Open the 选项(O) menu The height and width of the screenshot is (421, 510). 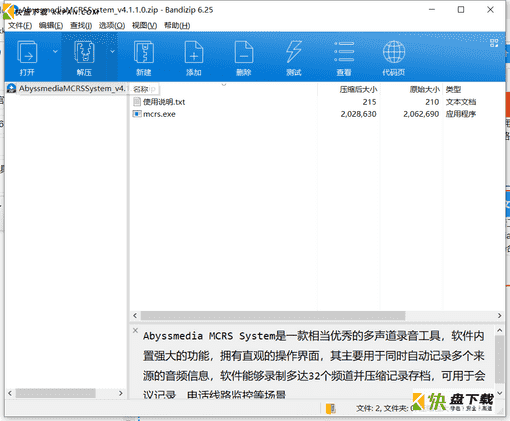(x=112, y=25)
